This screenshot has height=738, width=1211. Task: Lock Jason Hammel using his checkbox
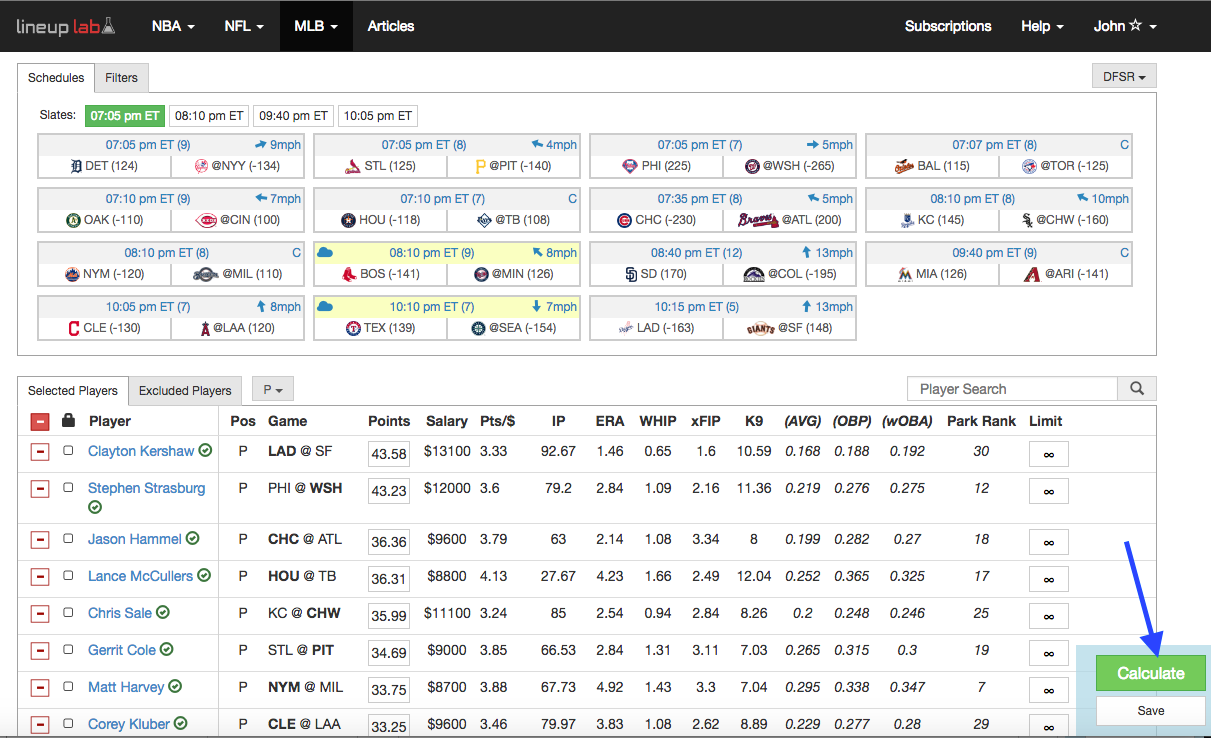click(68, 539)
